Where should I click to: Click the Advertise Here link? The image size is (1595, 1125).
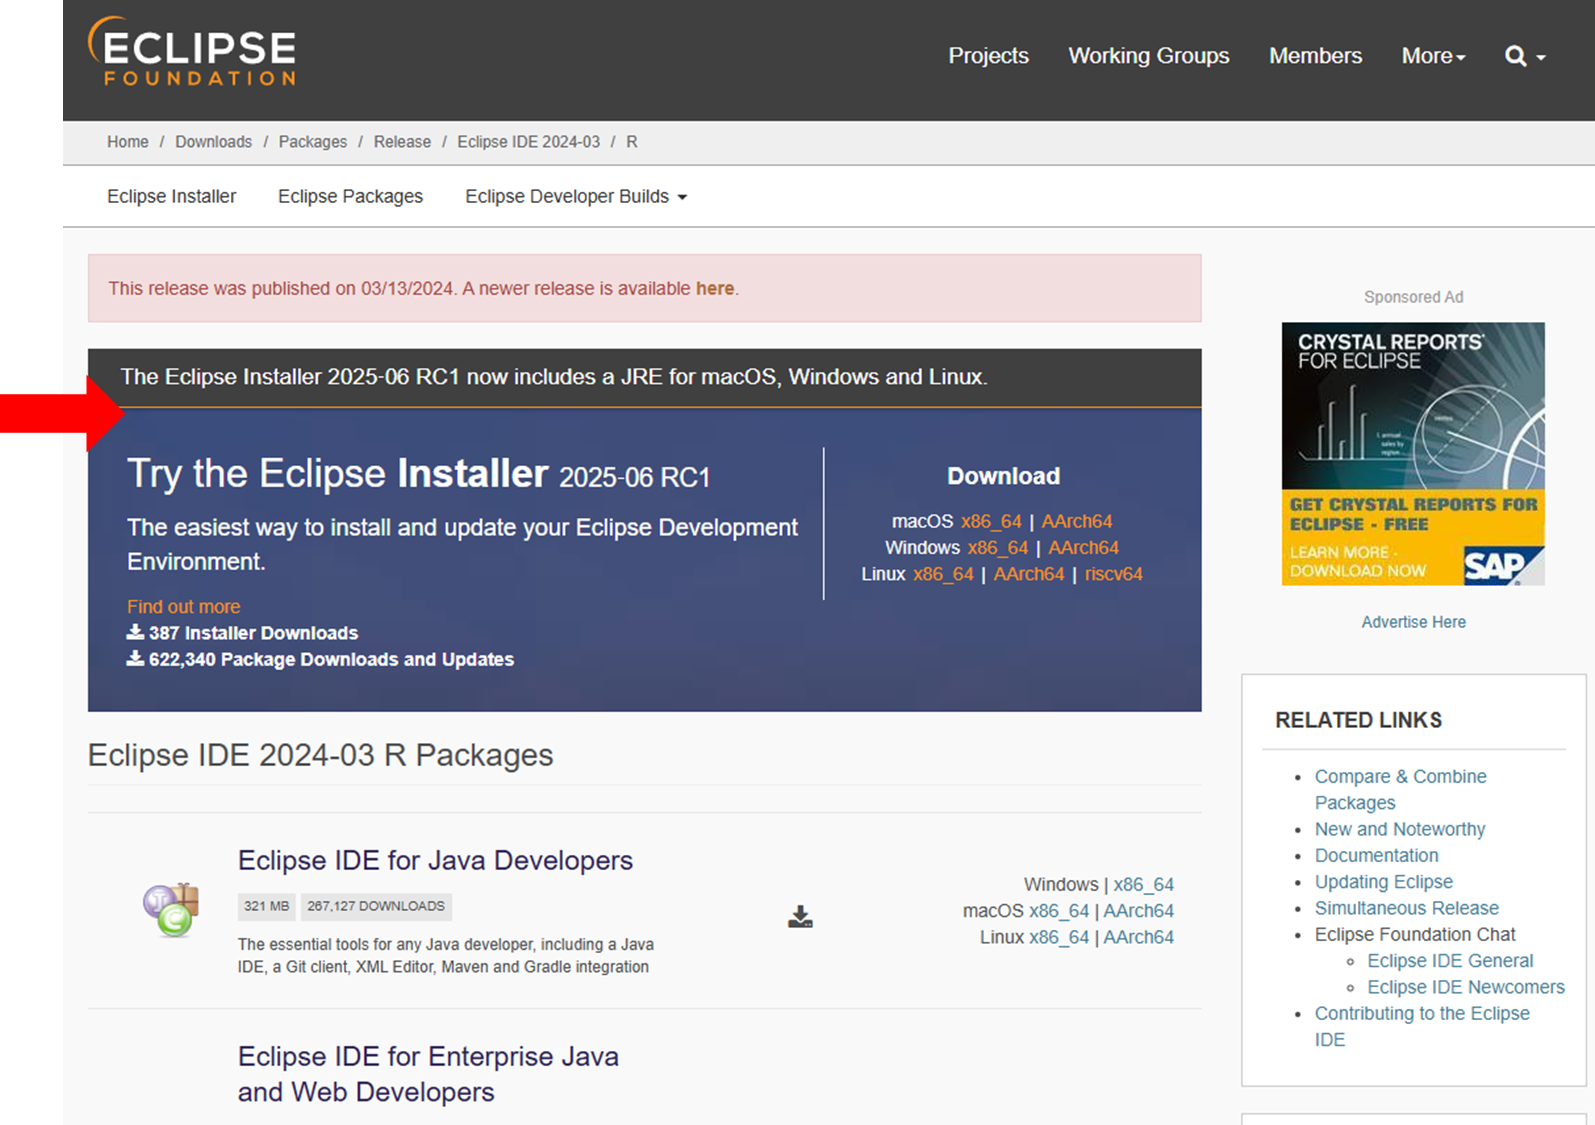(1413, 622)
